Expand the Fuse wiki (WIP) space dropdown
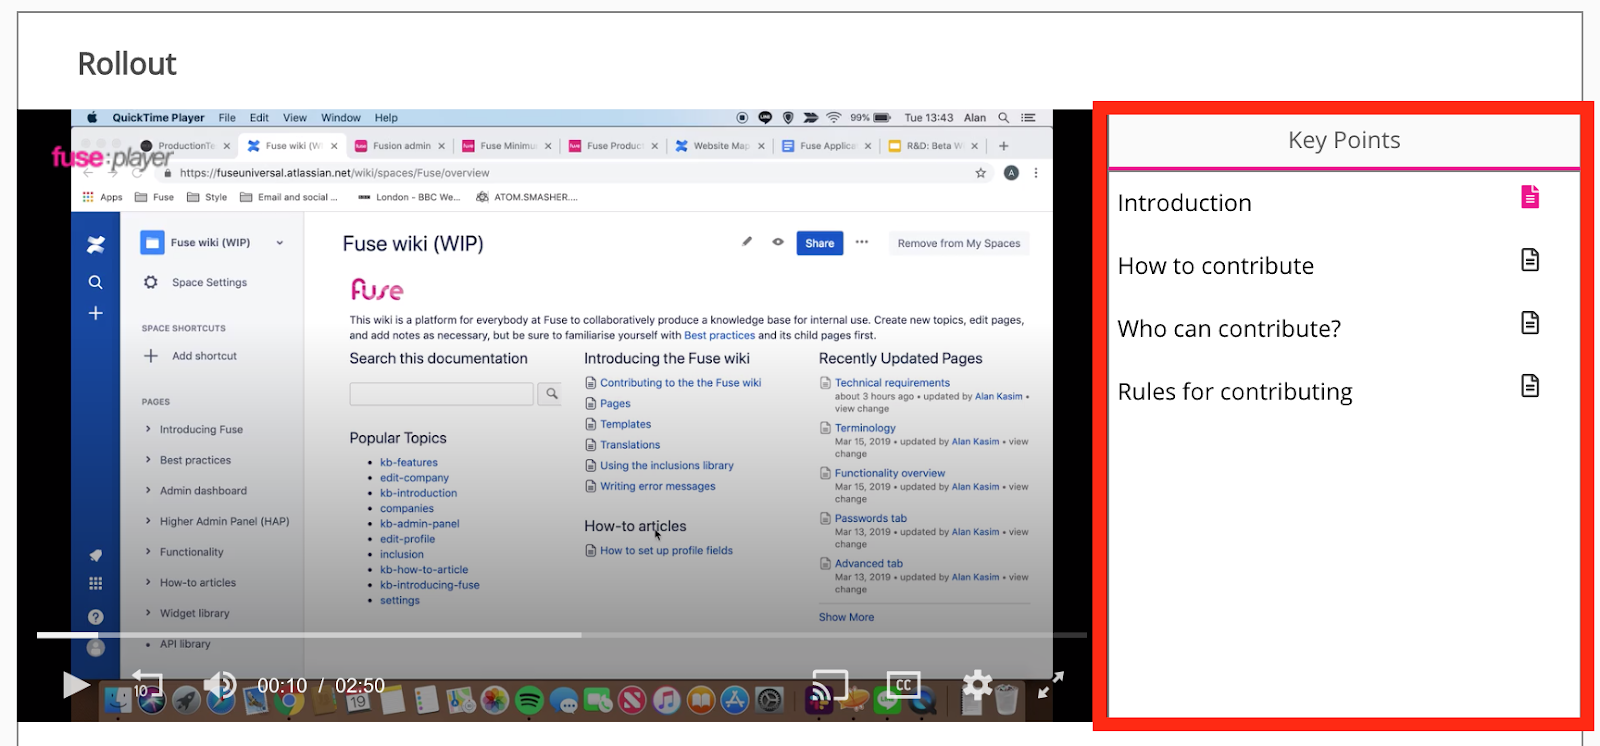Image resolution: width=1600 pixels, height=746 pixels. point(280,243)
